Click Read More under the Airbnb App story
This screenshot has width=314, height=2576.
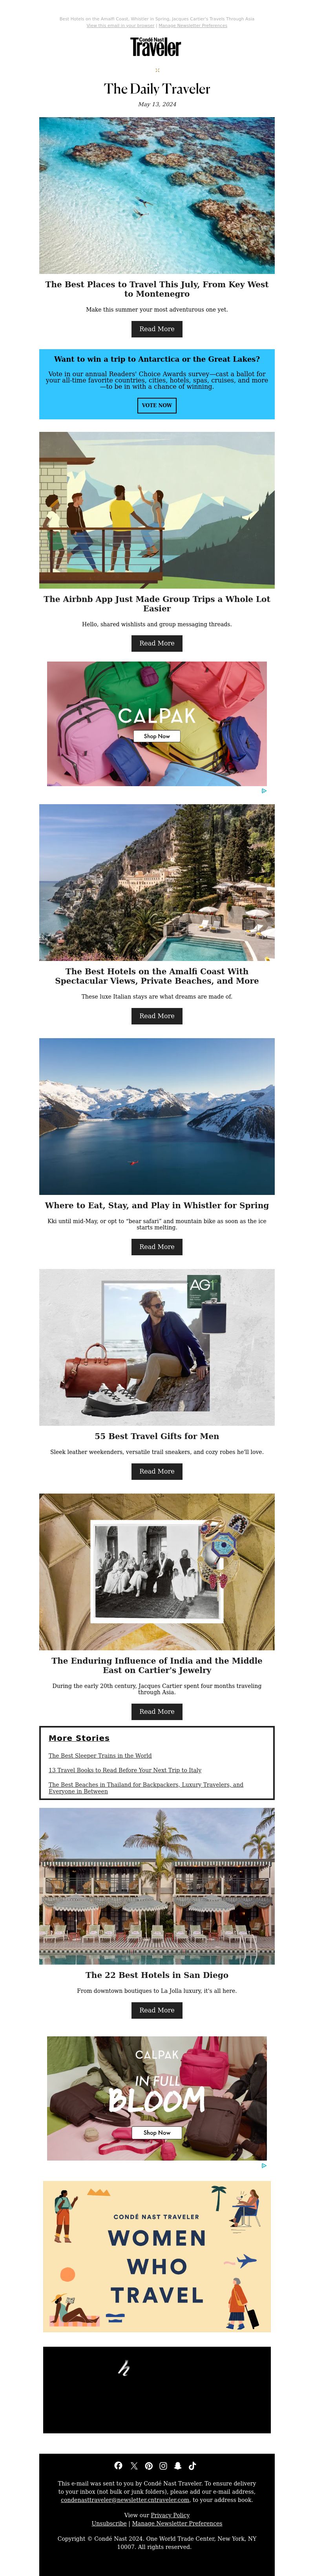[157, 644]
